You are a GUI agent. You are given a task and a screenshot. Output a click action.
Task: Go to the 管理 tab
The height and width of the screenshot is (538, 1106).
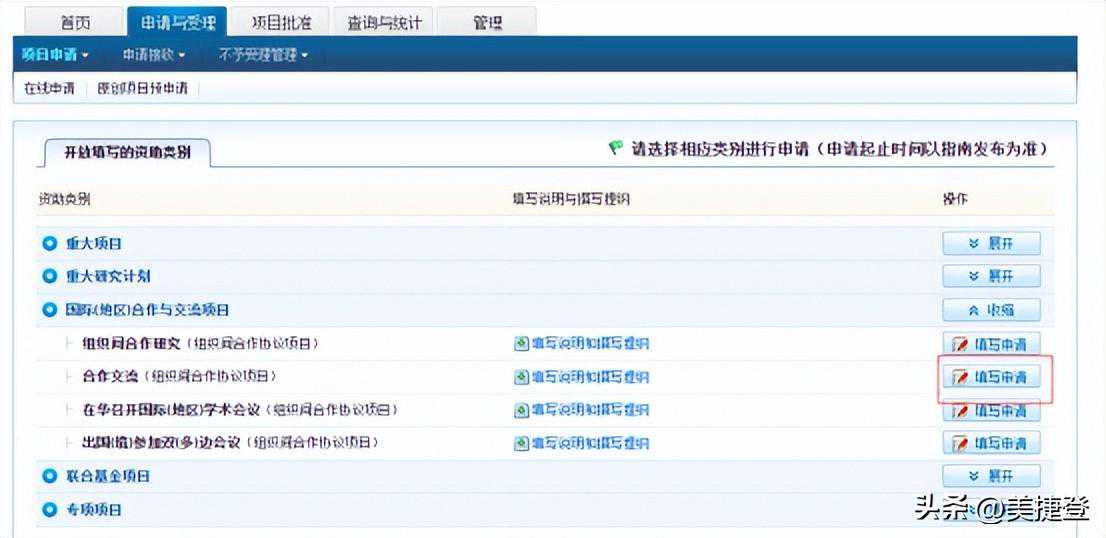[487, 23]
